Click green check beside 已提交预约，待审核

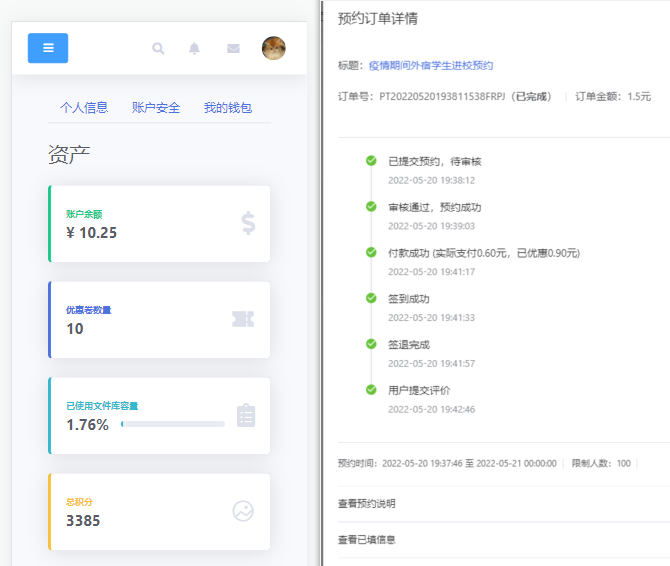click(x=371, y=161)
